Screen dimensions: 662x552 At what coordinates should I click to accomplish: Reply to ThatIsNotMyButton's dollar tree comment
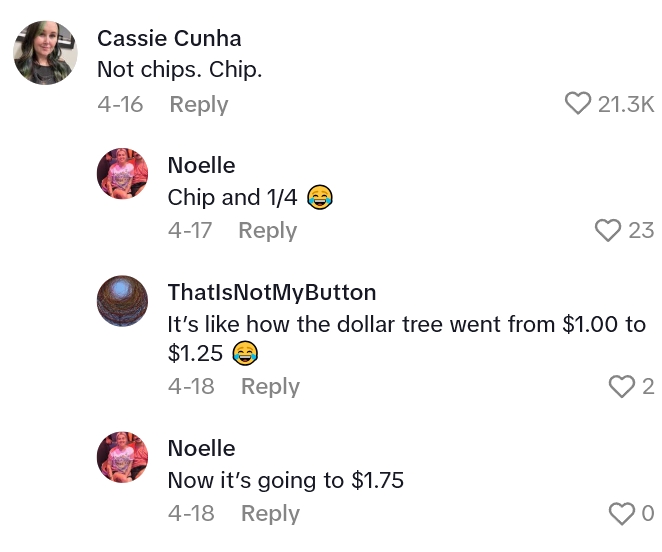270,387
